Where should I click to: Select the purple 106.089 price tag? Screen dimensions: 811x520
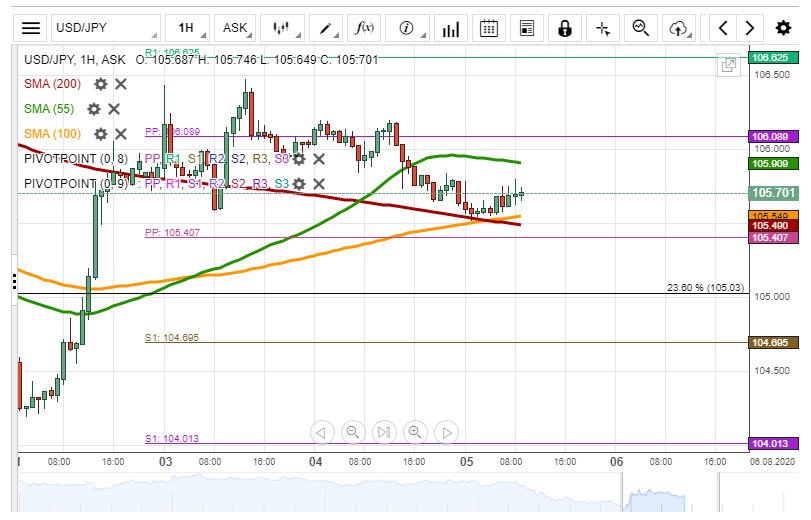point(773,137)
